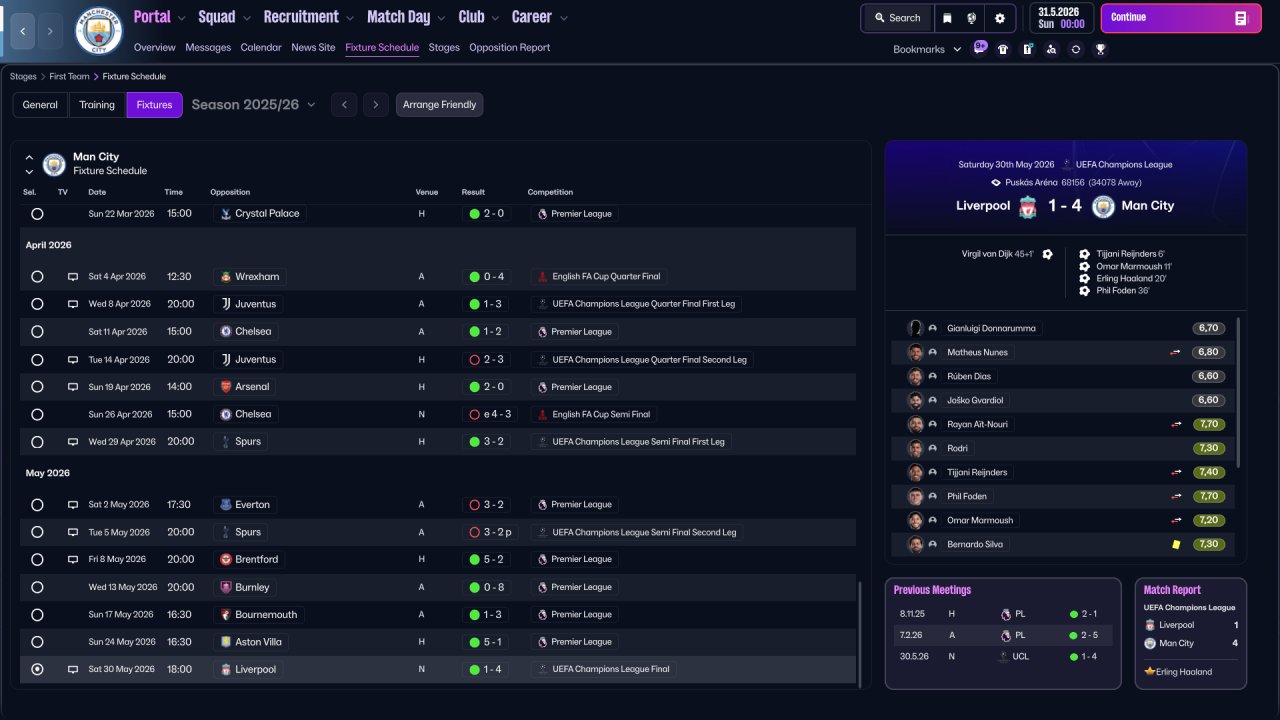
Task: Select the Crystal Palace fixture radio button
Action: (x=37, y=214)
